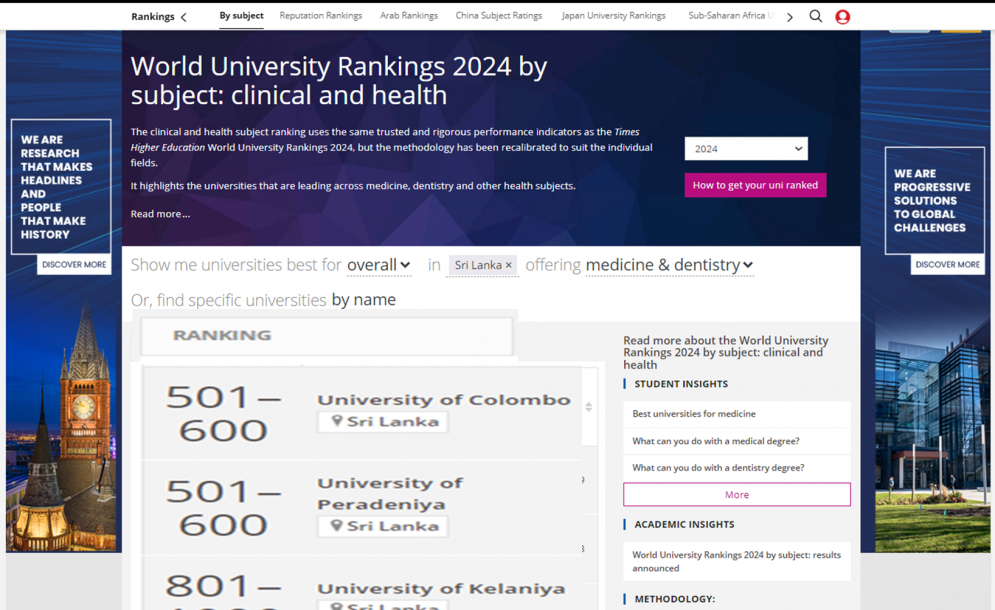
Task: Open 'Best universities for medicine' link
Action: [694, 414]
